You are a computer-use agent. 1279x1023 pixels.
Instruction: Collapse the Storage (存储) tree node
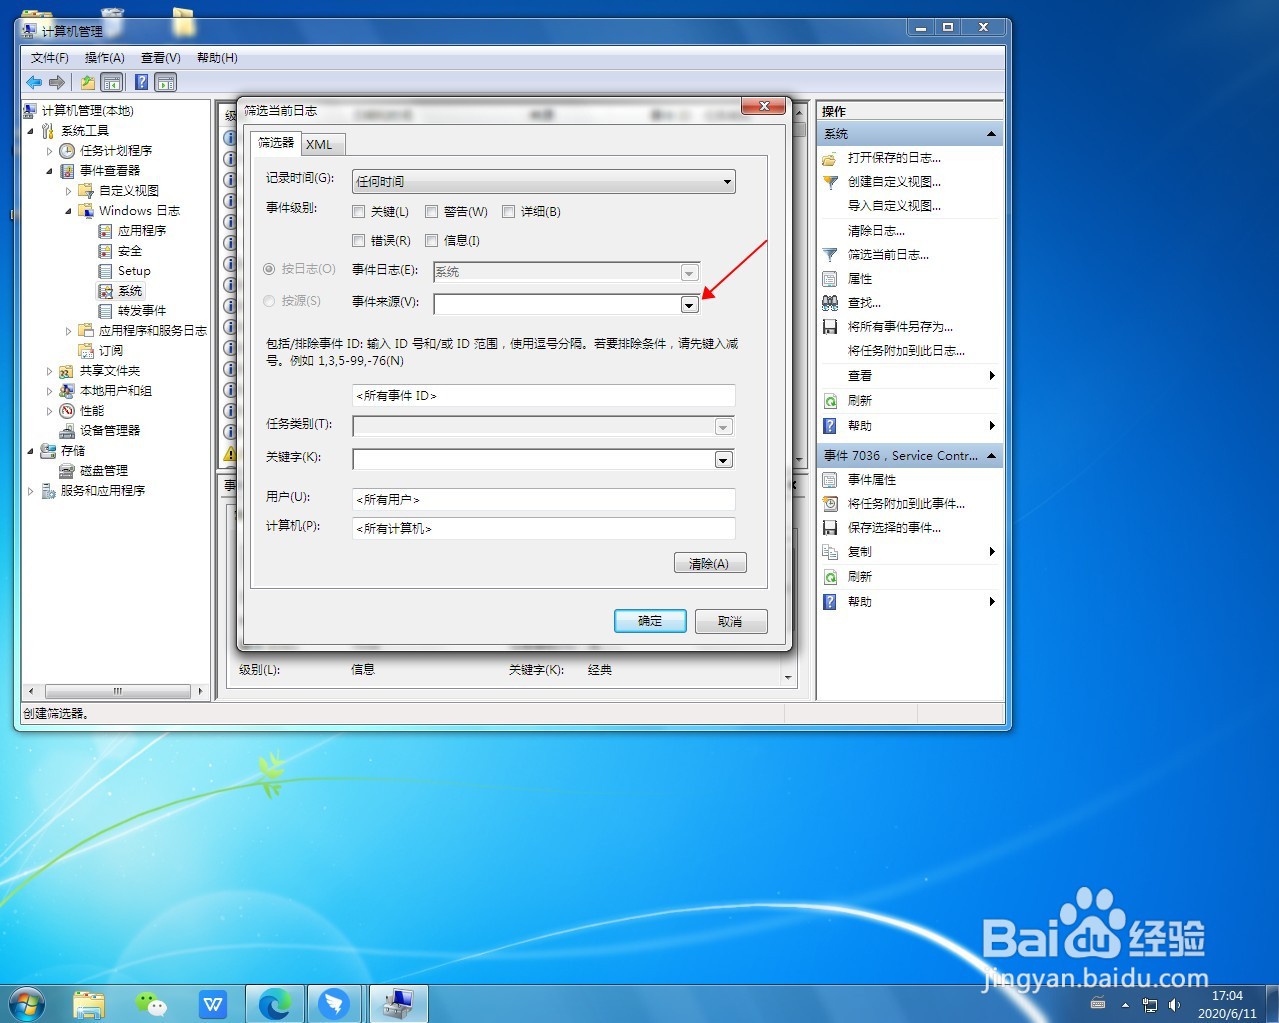tap(30, 451)
